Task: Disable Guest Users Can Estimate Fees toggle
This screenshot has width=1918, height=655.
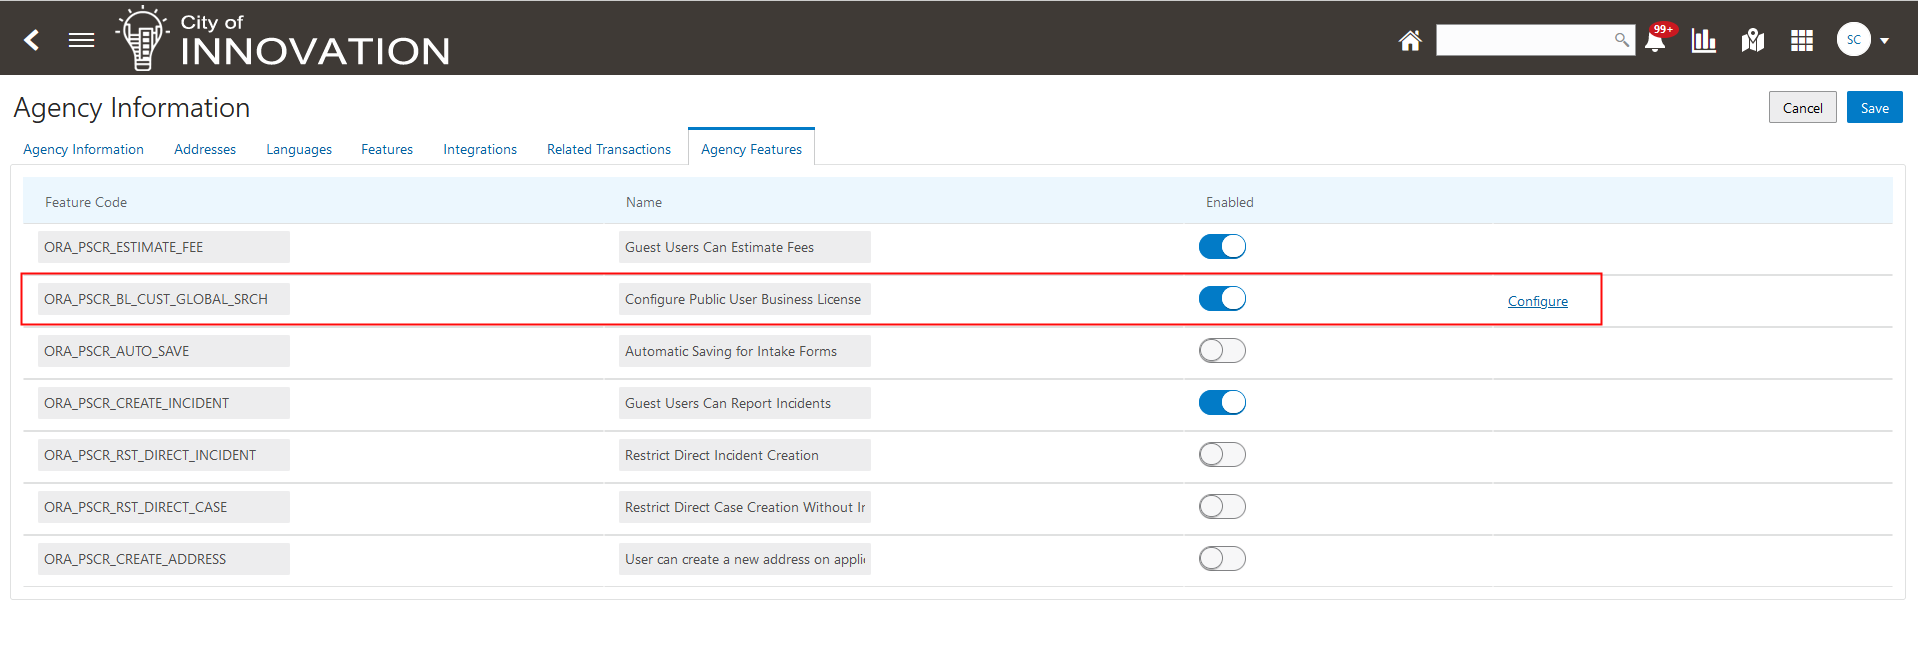Action: click(x=1222, y=247)
